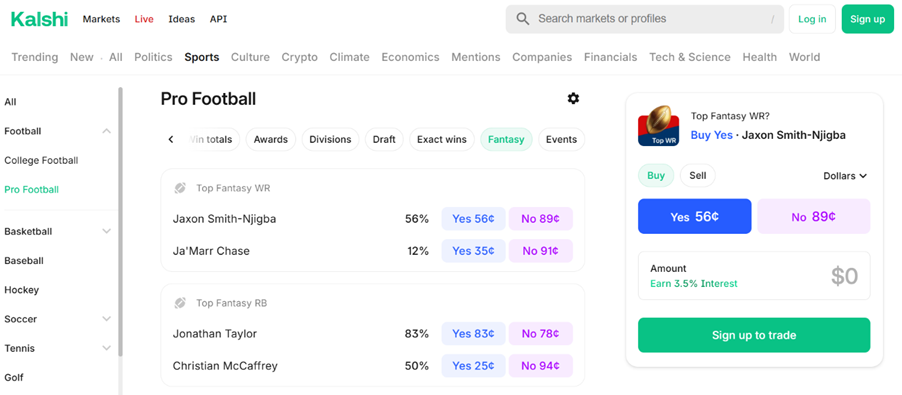Screen dimensions: 902x395
Task: Buy Yes 35¢ on Ja'Marr Chase
Action: pos(473,251)
